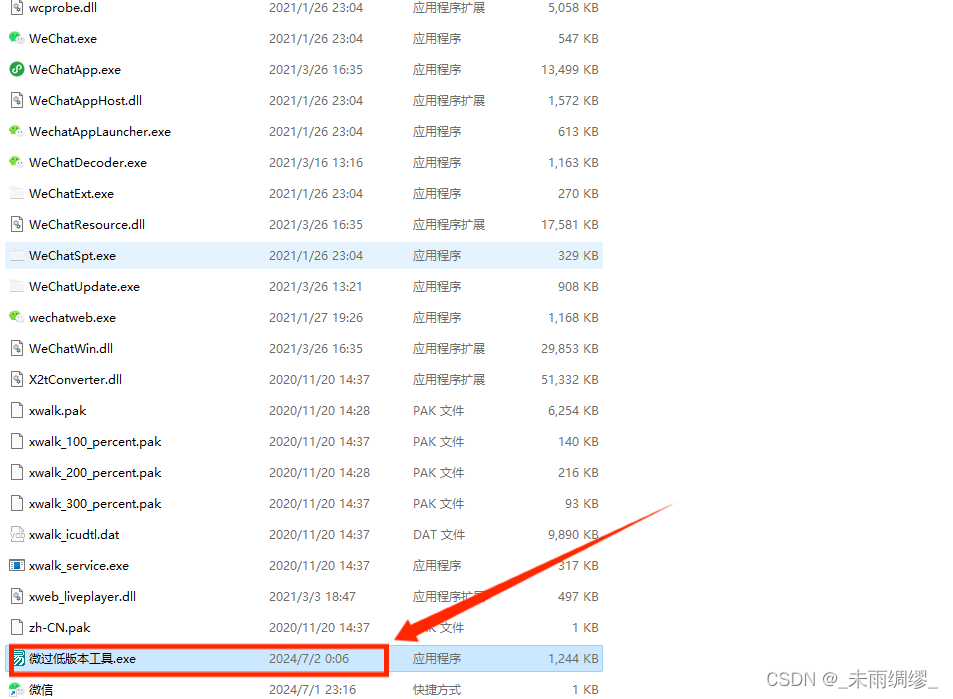
Task: Select the file name WechatAppLauncher.exe
Action: 100,131
